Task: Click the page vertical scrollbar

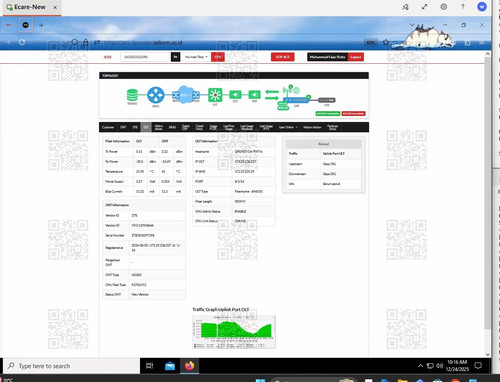Action: point(487,193)
